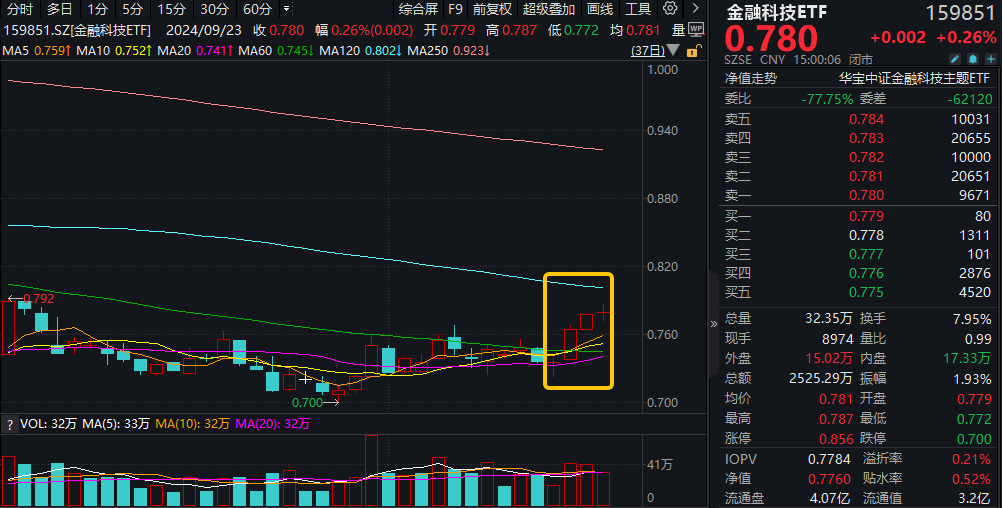Select the 30分 period tab
This screenshot has width=1003, height=508.
tap(214, 9)
